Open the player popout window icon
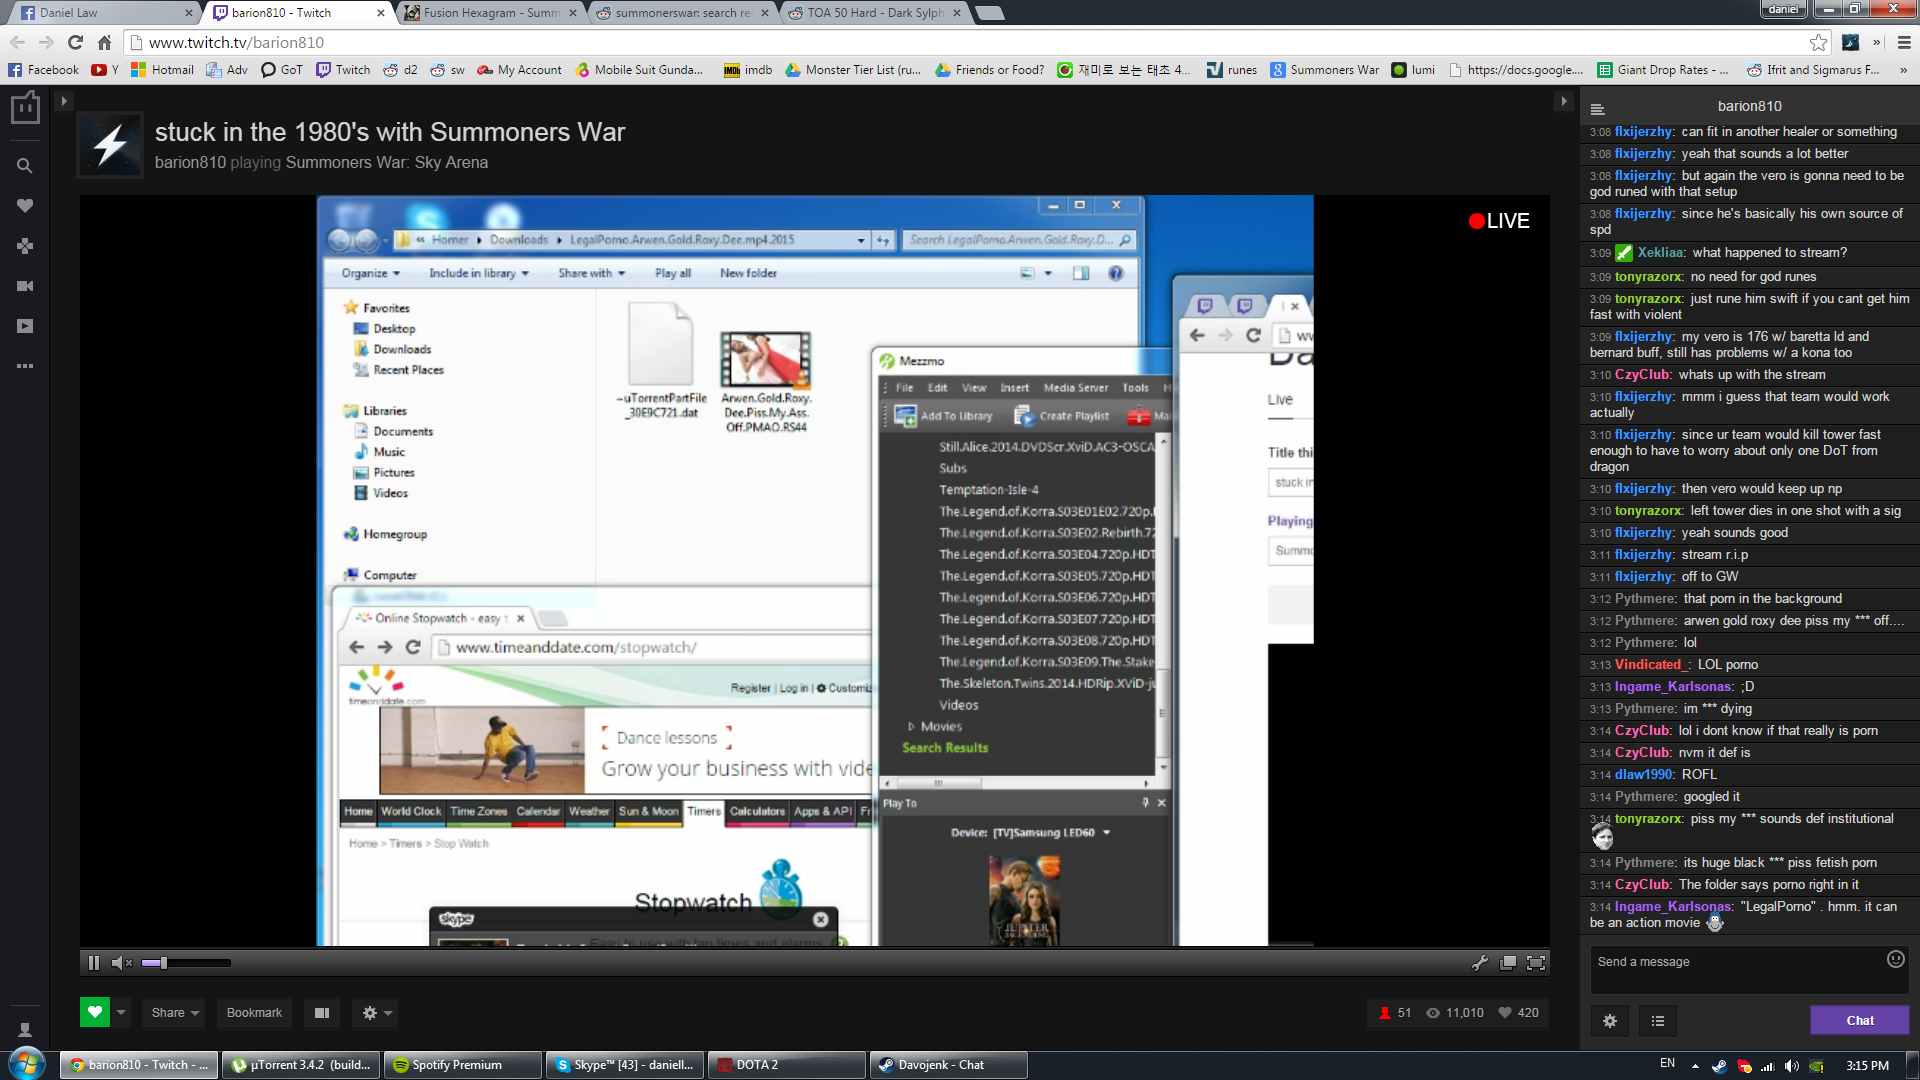The height and width of the screenshot is (1080, 1920). click(1508, 963)
